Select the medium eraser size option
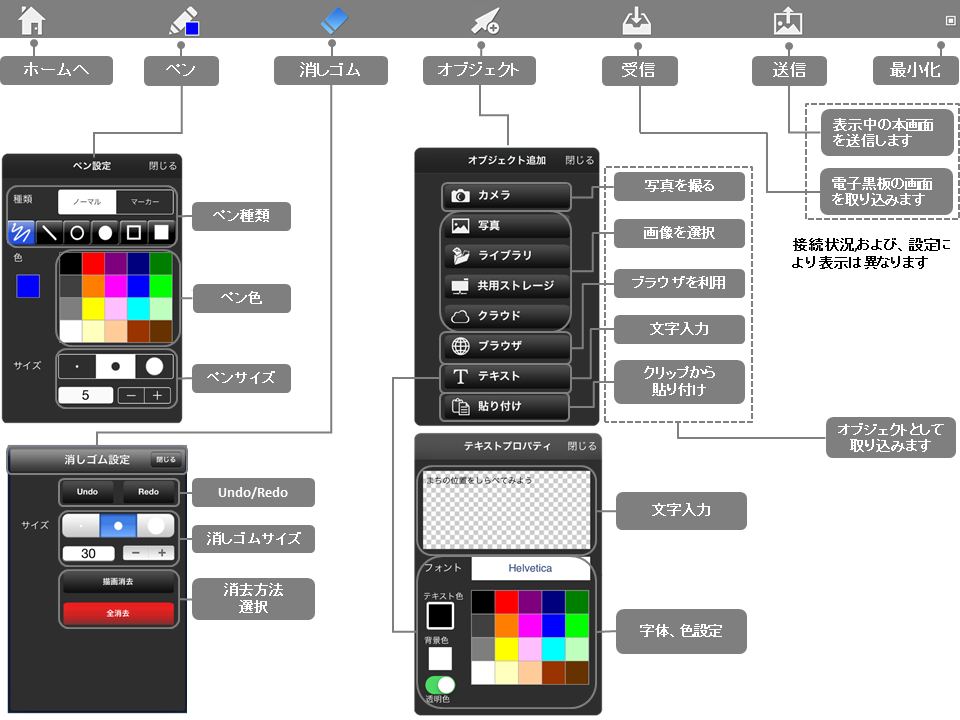The width and height of the screenshot is (960, 720). 118,525
